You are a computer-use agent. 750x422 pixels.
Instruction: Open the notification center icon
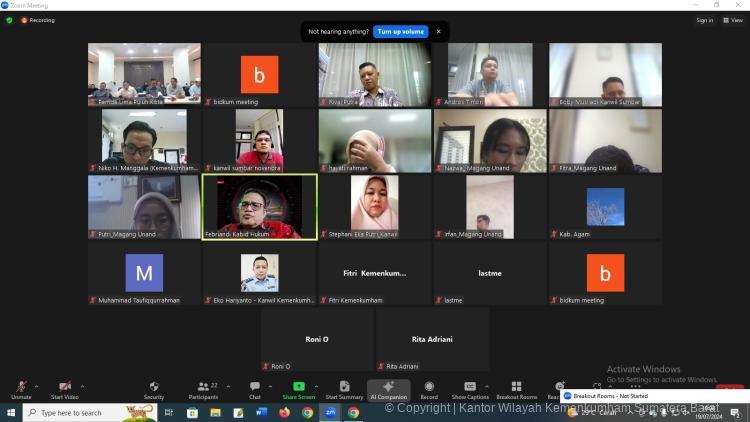tap(735, 413)
